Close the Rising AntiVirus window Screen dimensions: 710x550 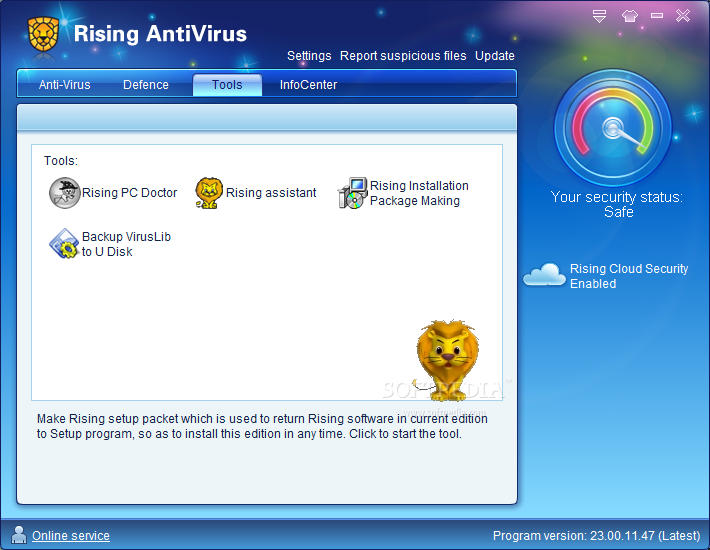pos(683,16)
